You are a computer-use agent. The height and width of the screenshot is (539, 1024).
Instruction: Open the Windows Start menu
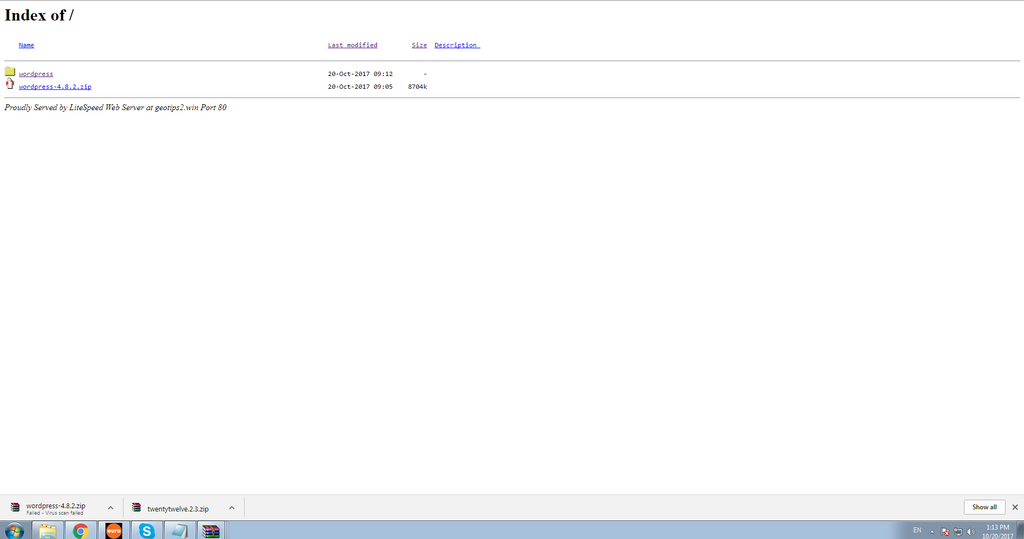click(x=14, y=531)
